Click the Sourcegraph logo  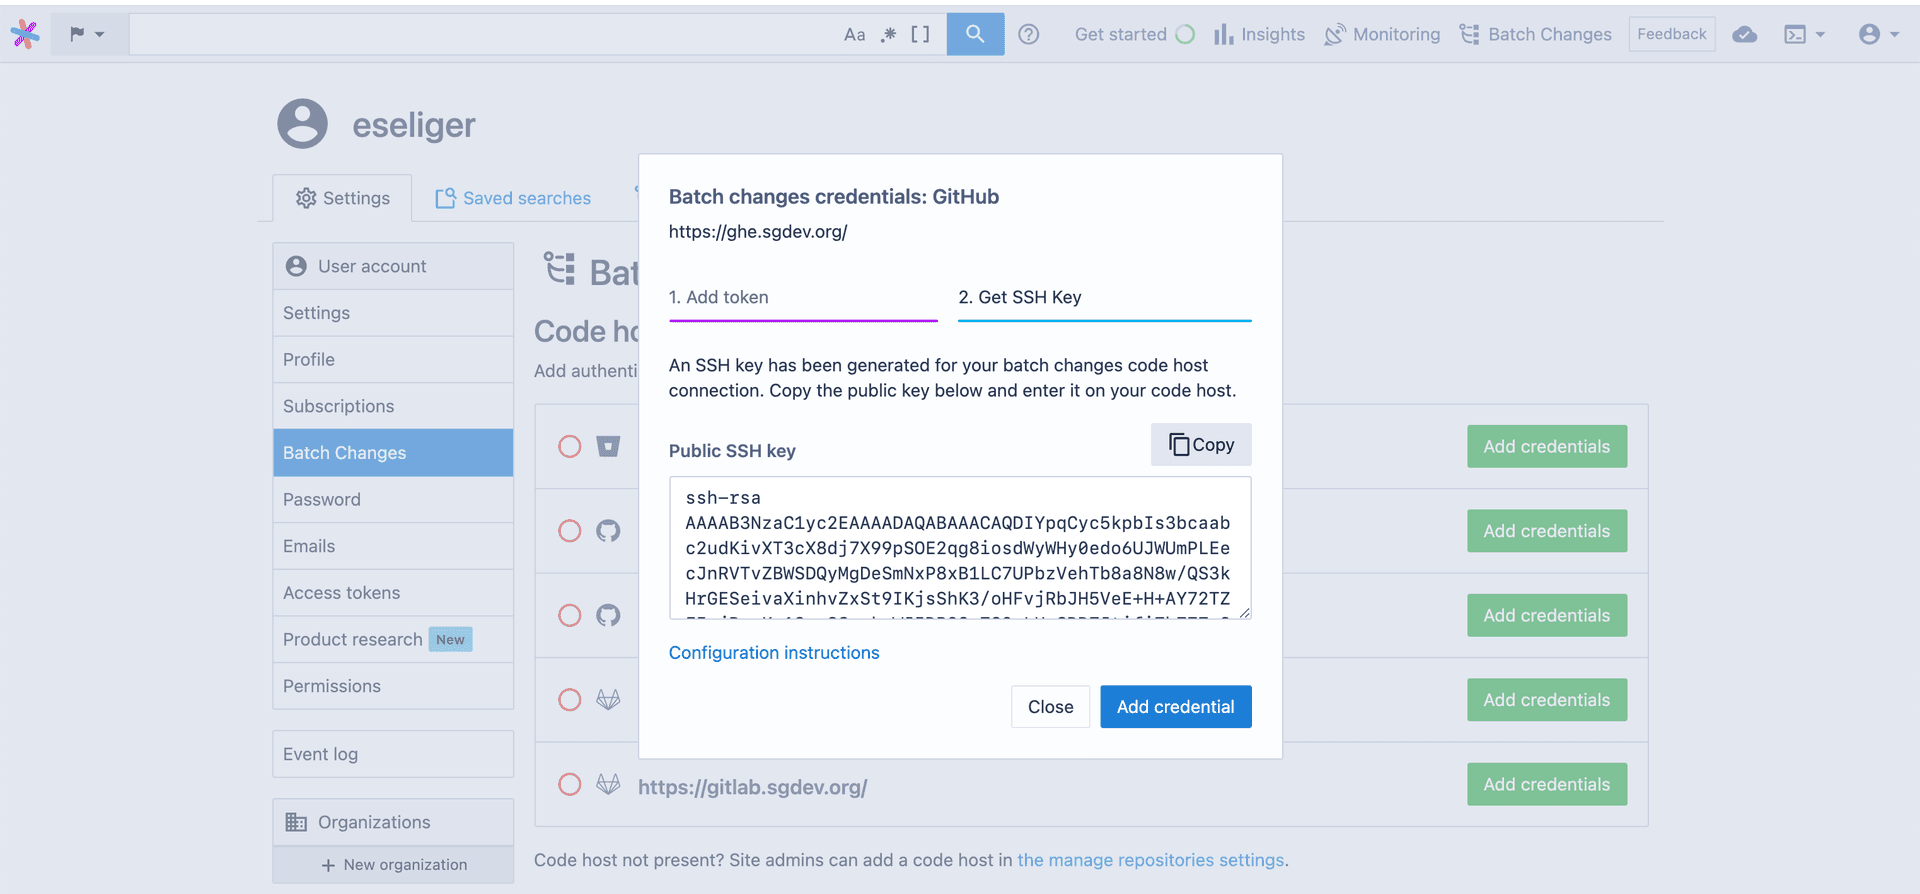25,34
